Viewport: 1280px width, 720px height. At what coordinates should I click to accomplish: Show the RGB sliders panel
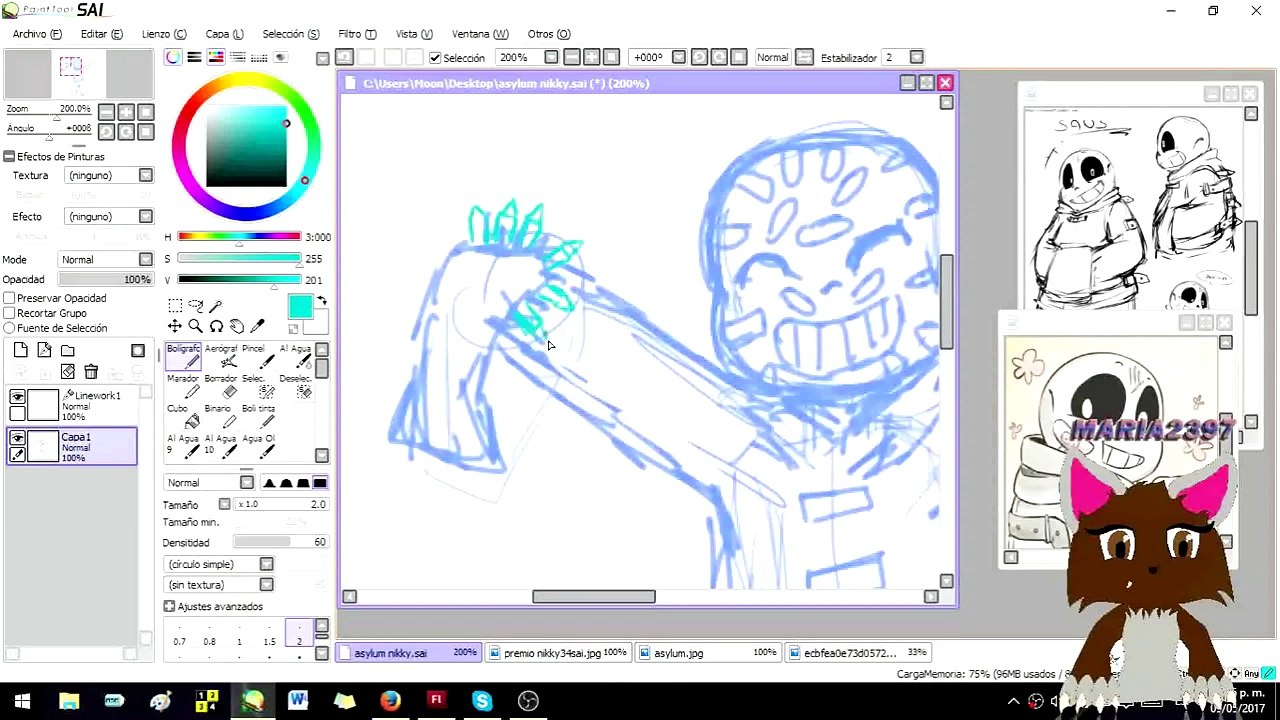[194, 57]
